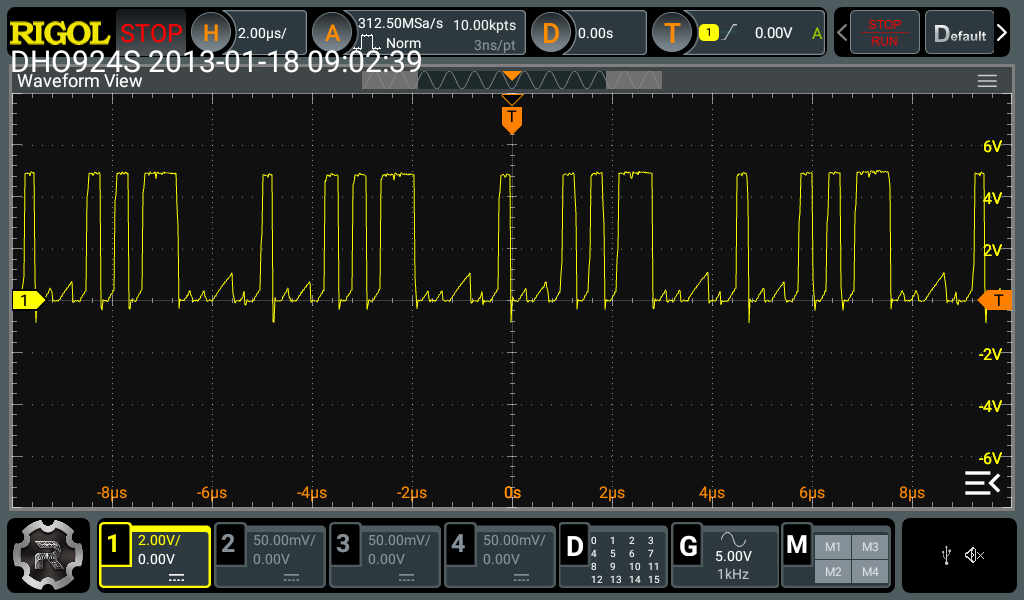Open the digital channels 0-15 grid
The height and width of the screenshot is (600, 1024).
point(626,560)
